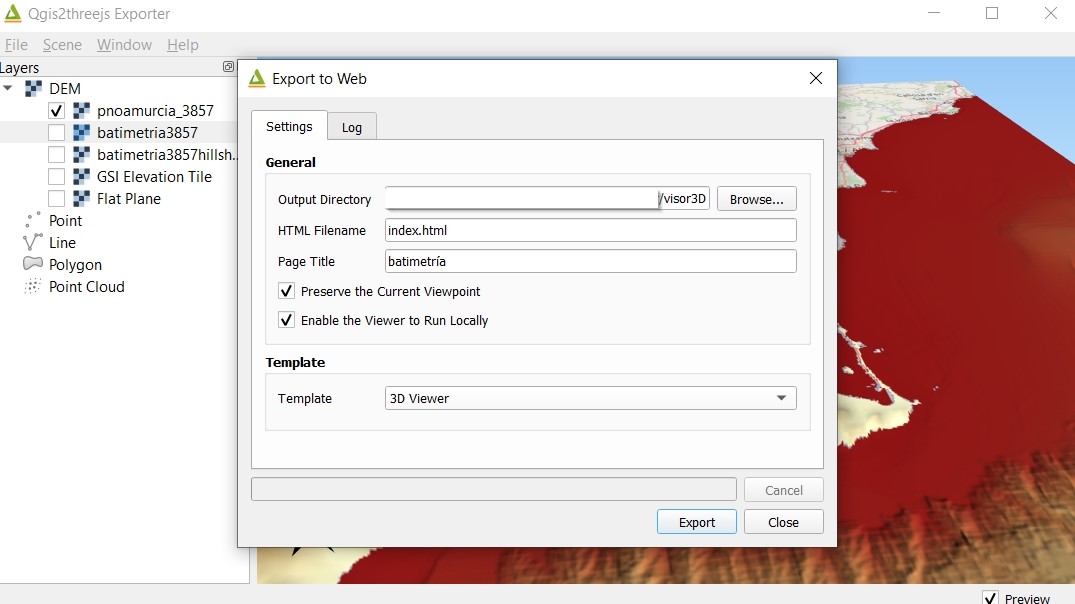Click the DEM group raster icon
The image size is (1075, 604).
point(34,89)
